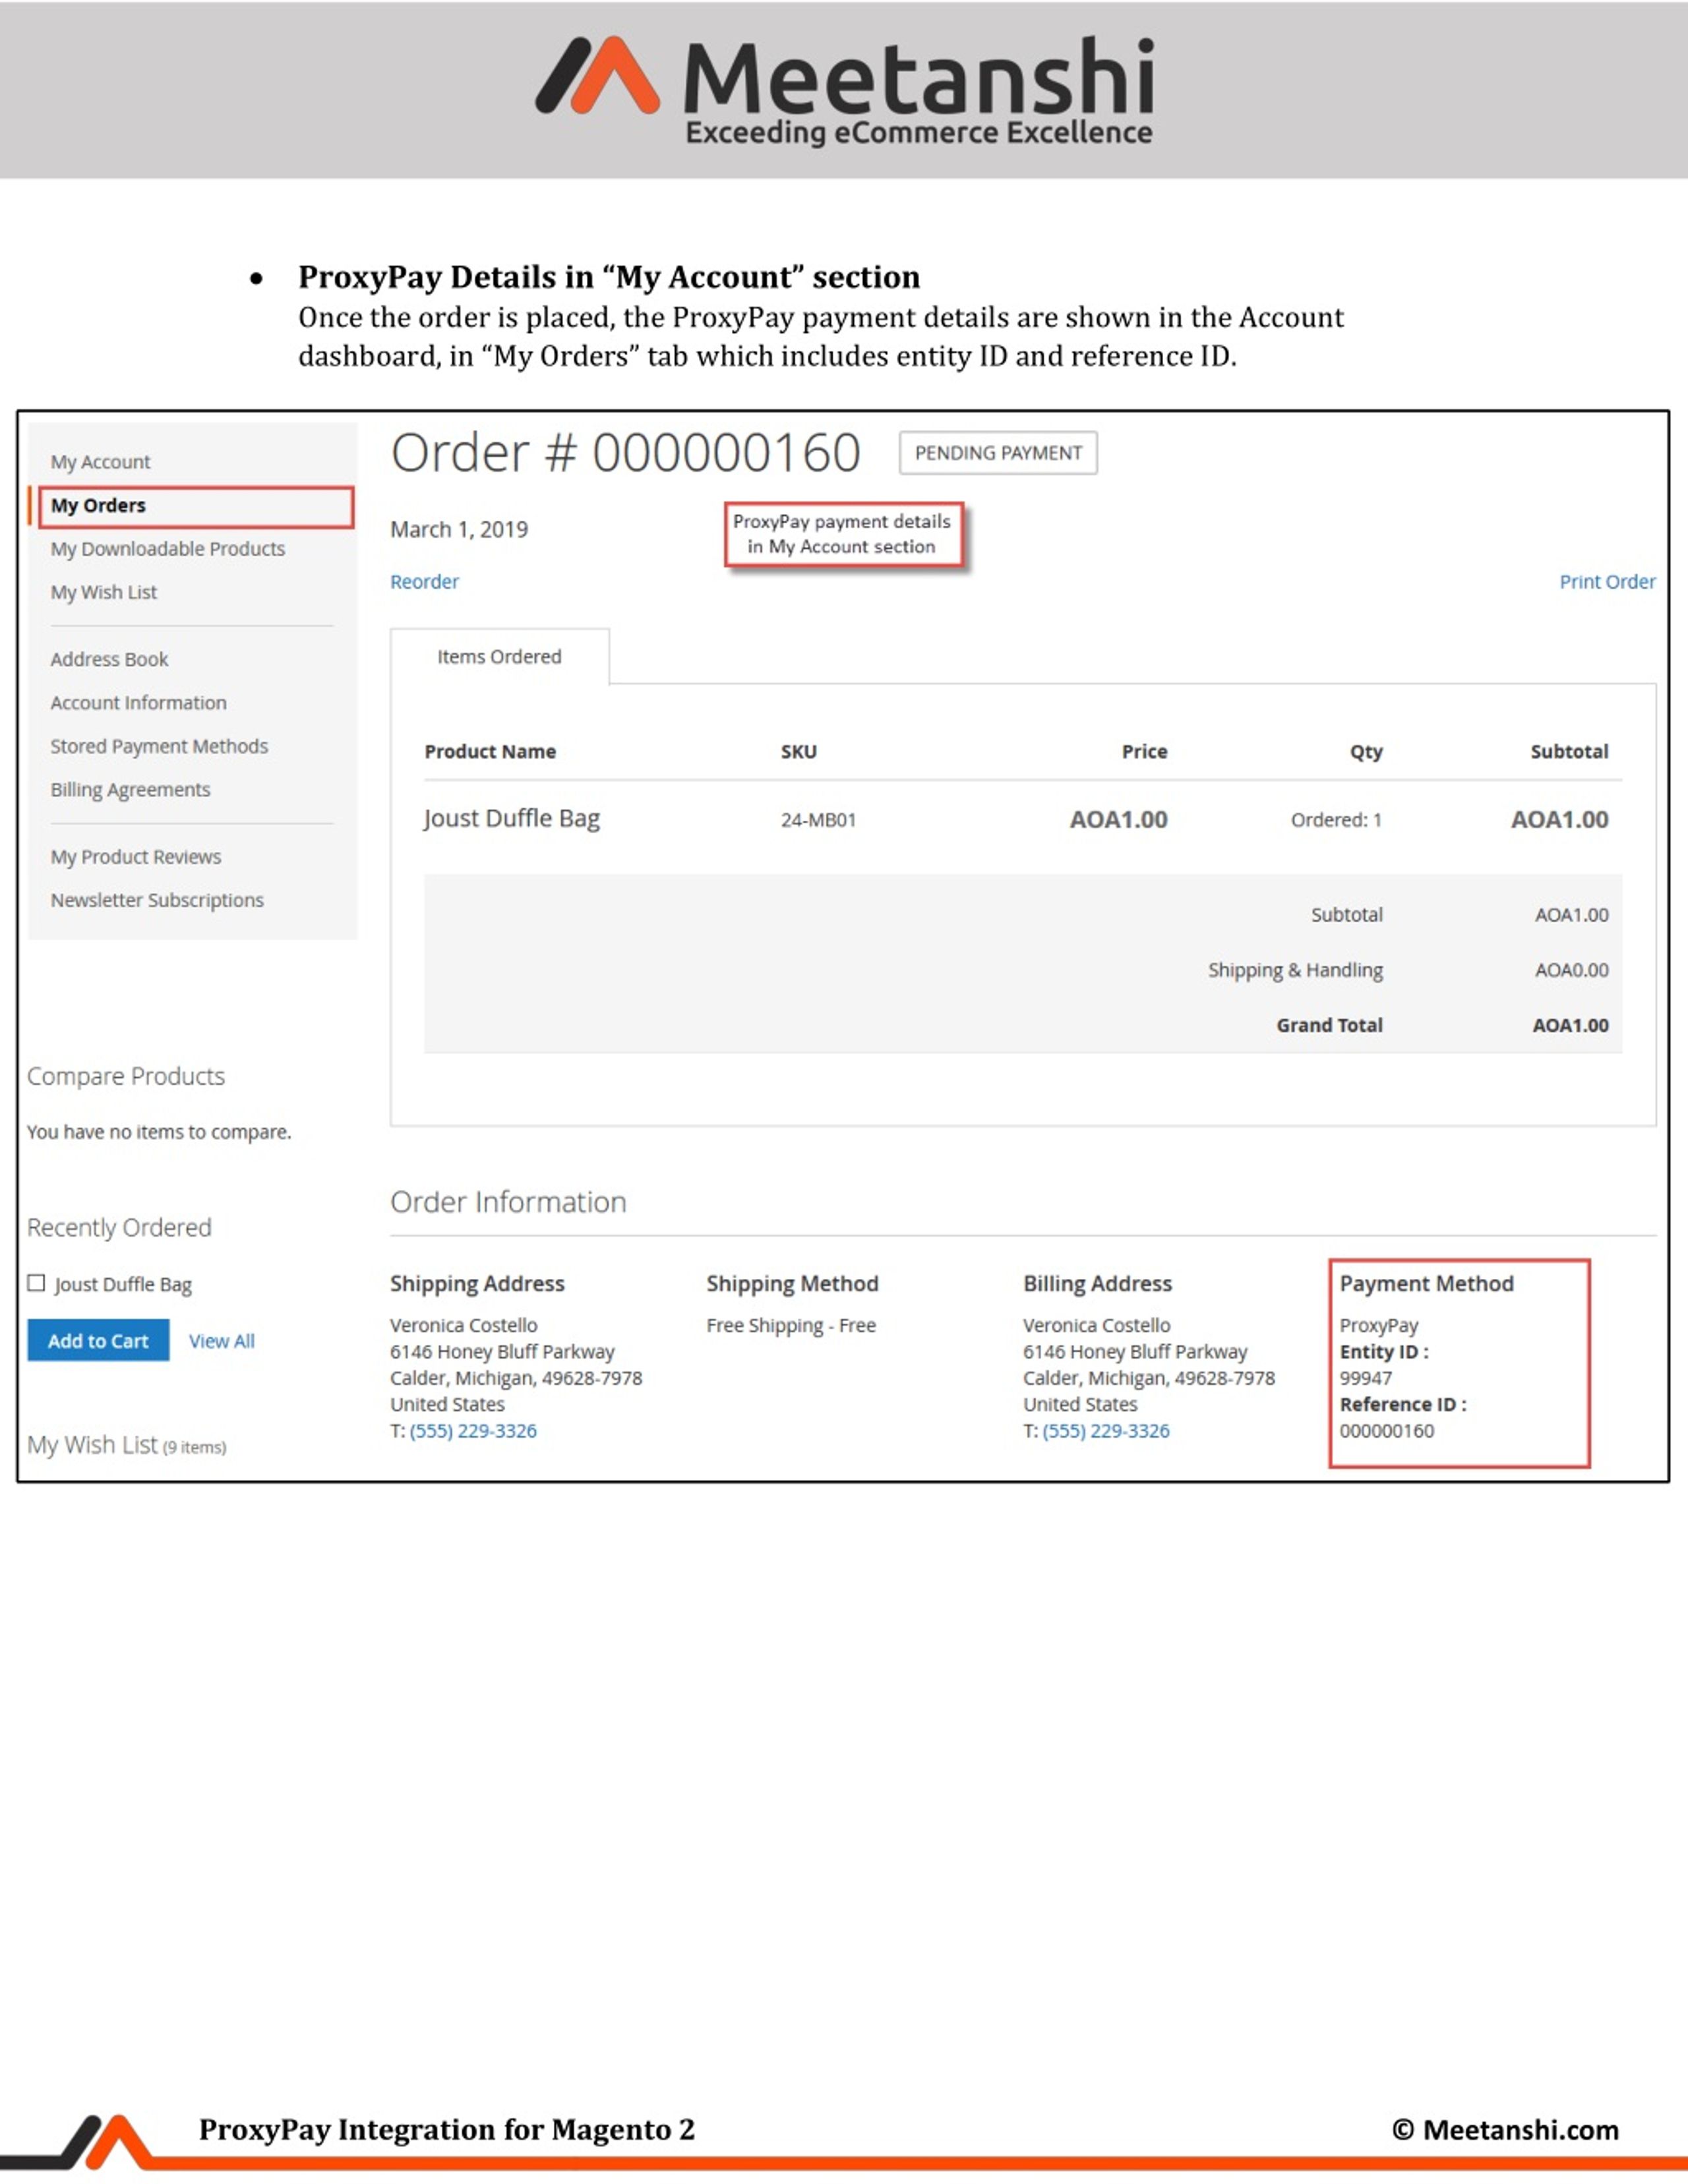This screenshot has width=1688, height=2184.
Task: Click the Shipping Address heading
Action: click(477, 1284)
